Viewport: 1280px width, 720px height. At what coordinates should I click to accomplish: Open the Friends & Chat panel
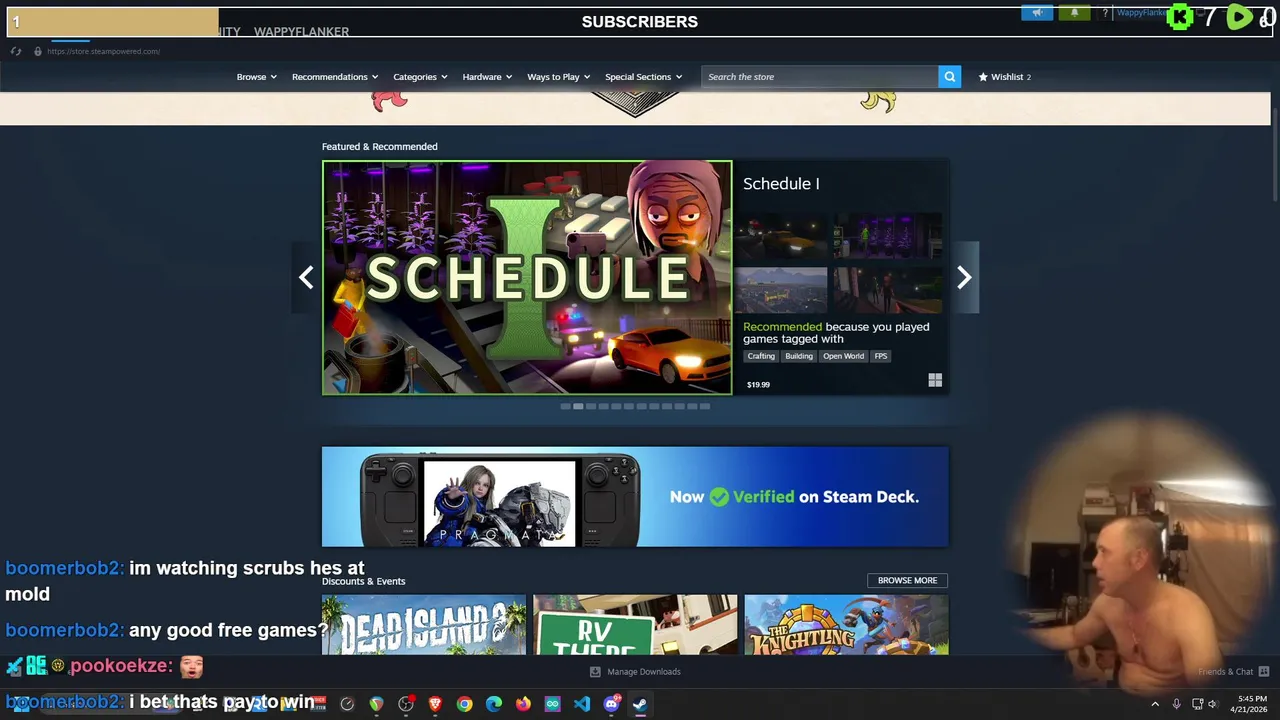pos(1234,671)
